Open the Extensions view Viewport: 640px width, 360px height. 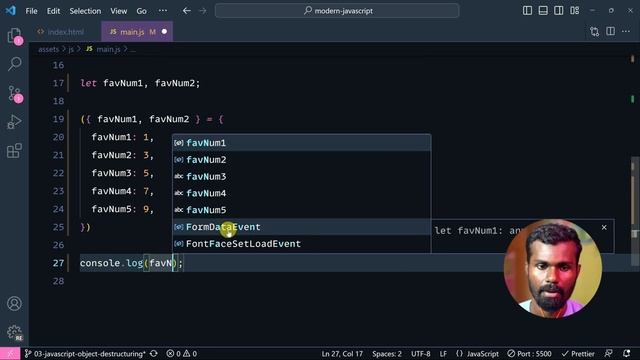[x=14, y=151]
